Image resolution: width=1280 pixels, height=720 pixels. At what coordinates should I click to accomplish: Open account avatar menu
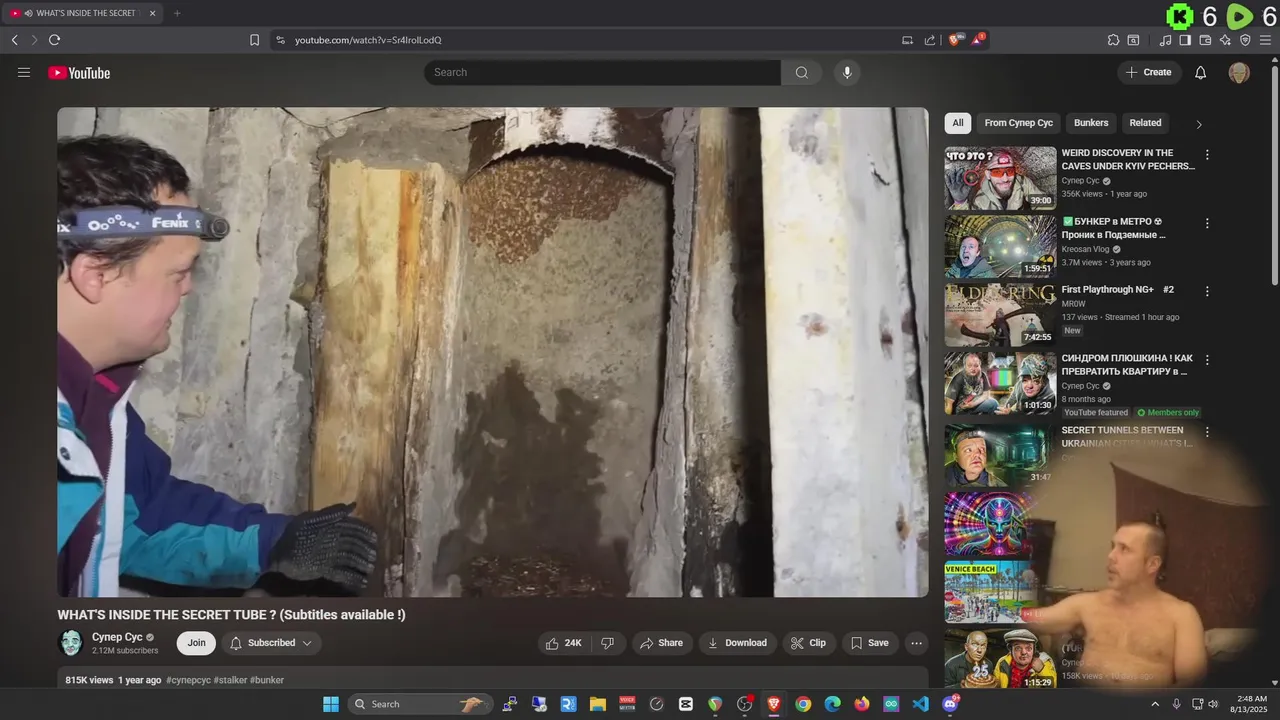1239,72
